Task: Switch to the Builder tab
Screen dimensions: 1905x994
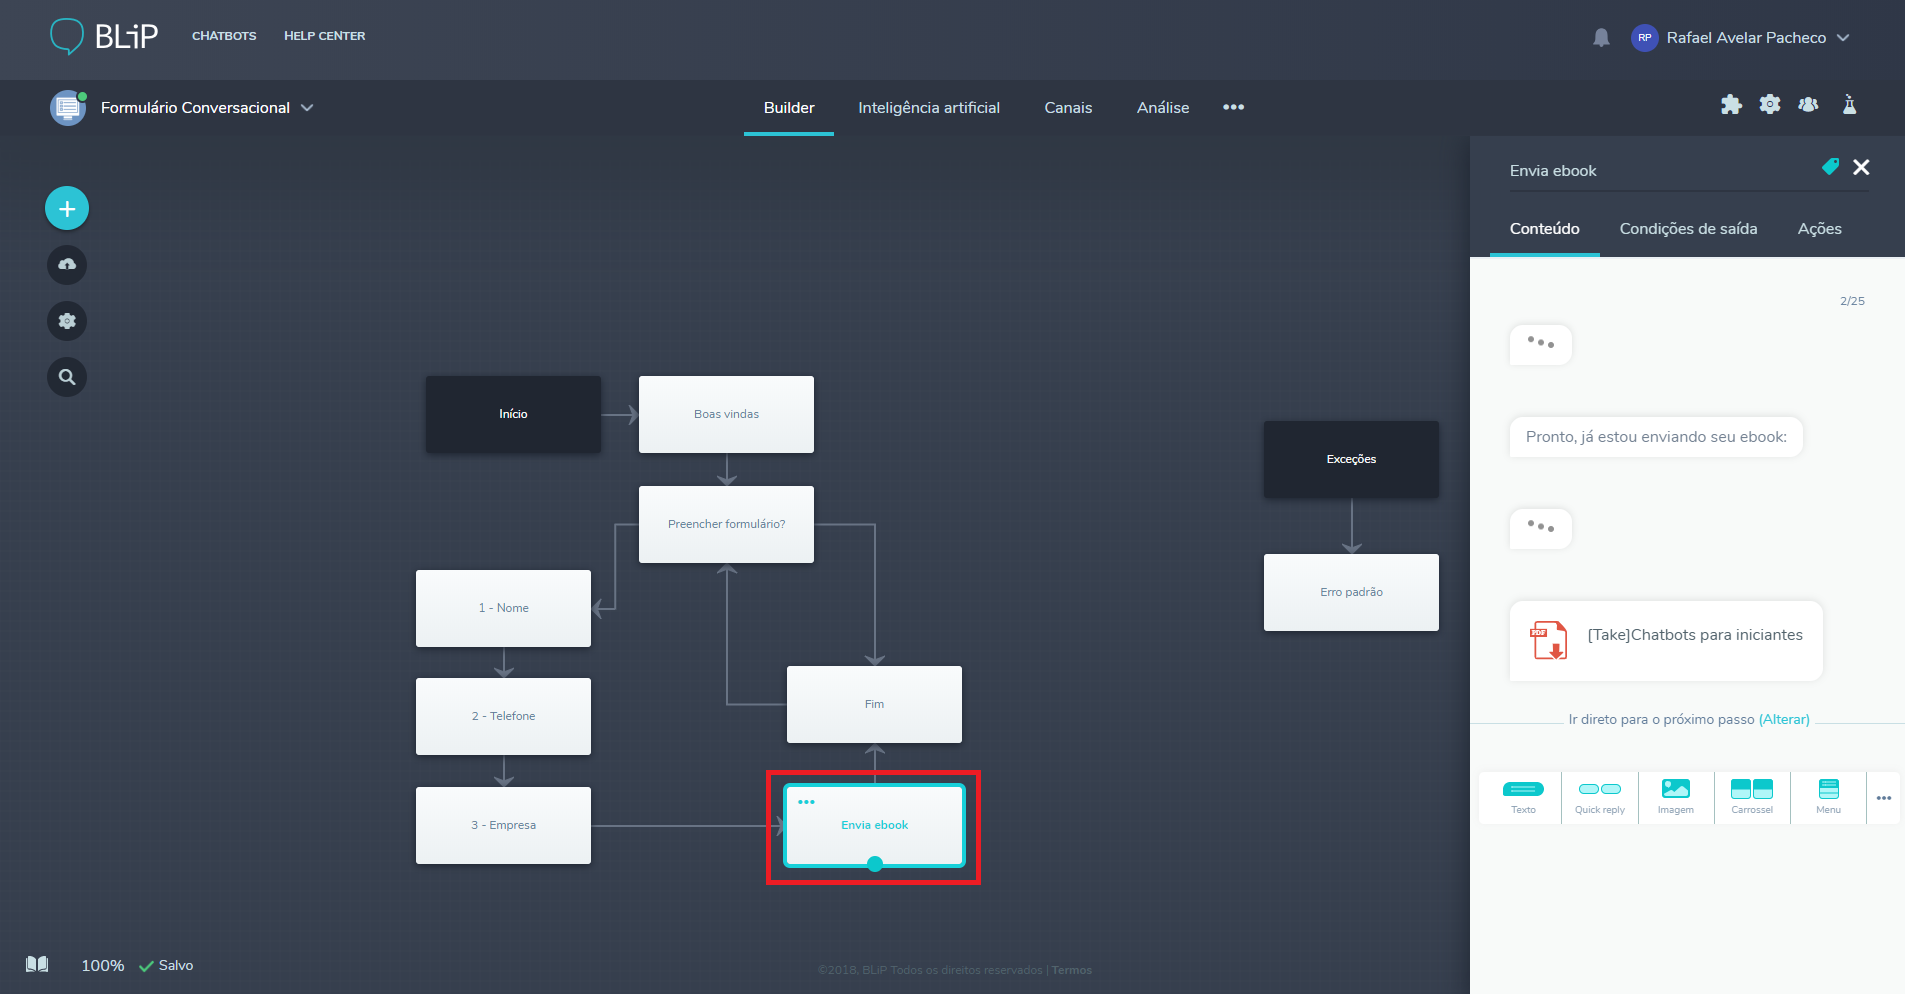Action: (x=789, y=108)
